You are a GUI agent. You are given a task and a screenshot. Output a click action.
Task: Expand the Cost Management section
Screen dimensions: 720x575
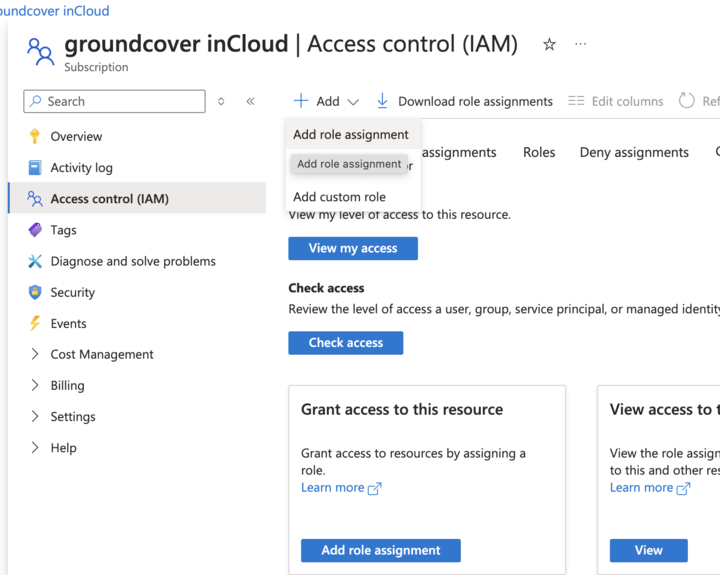pos(35,355)
